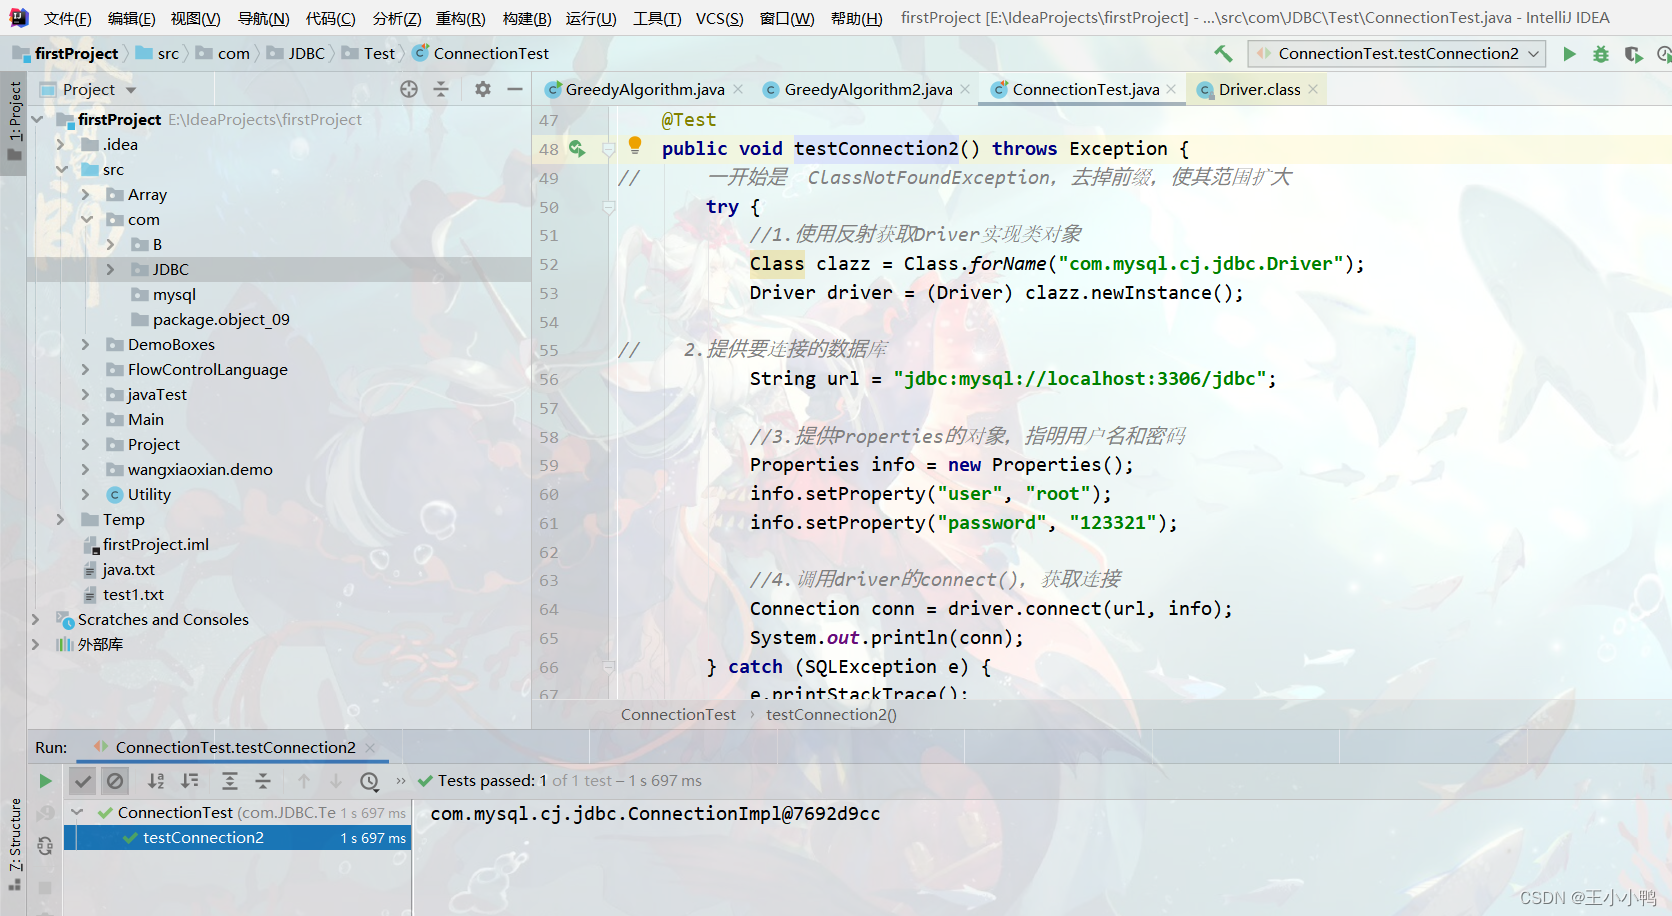Viewport: 1672px width, 916px height.
Task: Click ConnectionTest breadcrumb in navigation bar
Action: [x=491, y=54]
